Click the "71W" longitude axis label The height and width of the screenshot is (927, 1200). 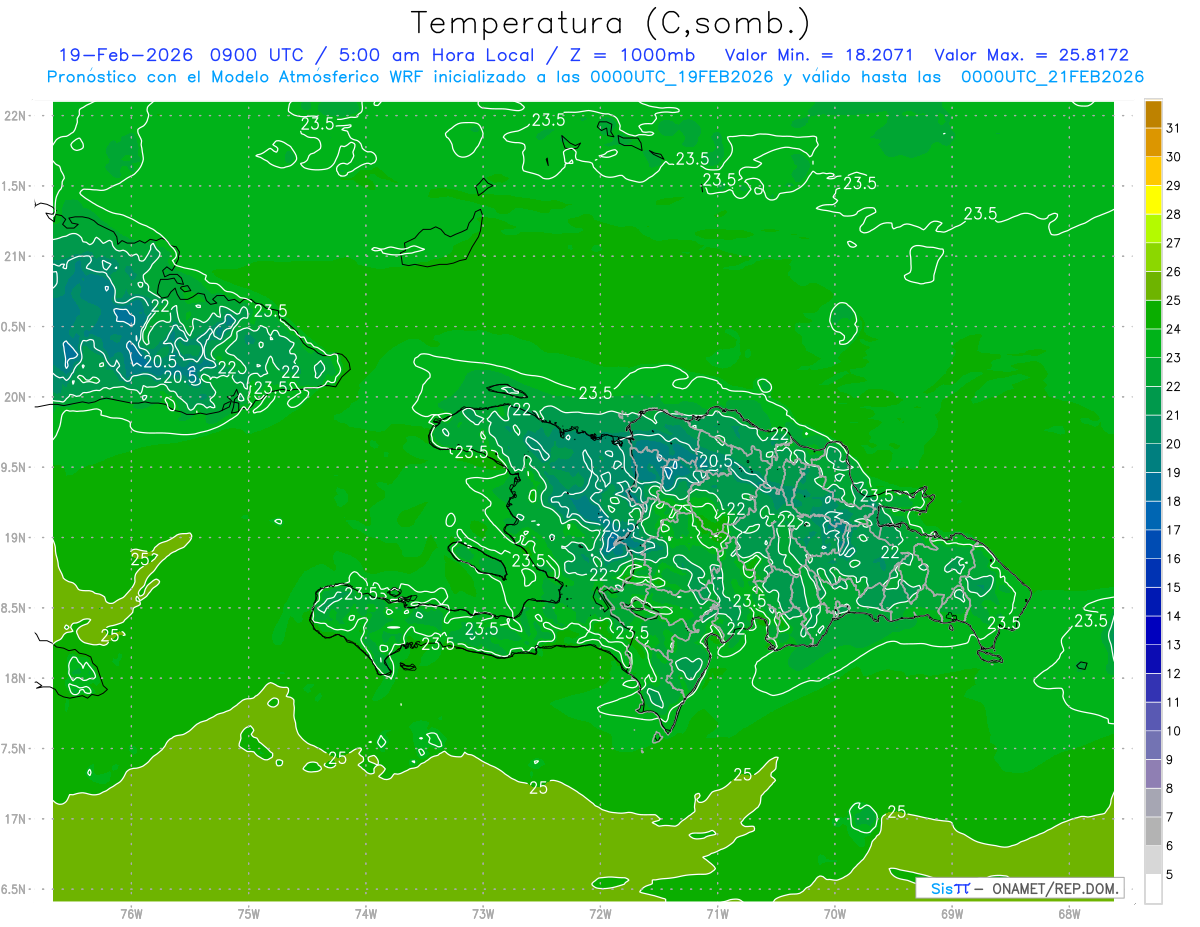click(x=717, y=914)
